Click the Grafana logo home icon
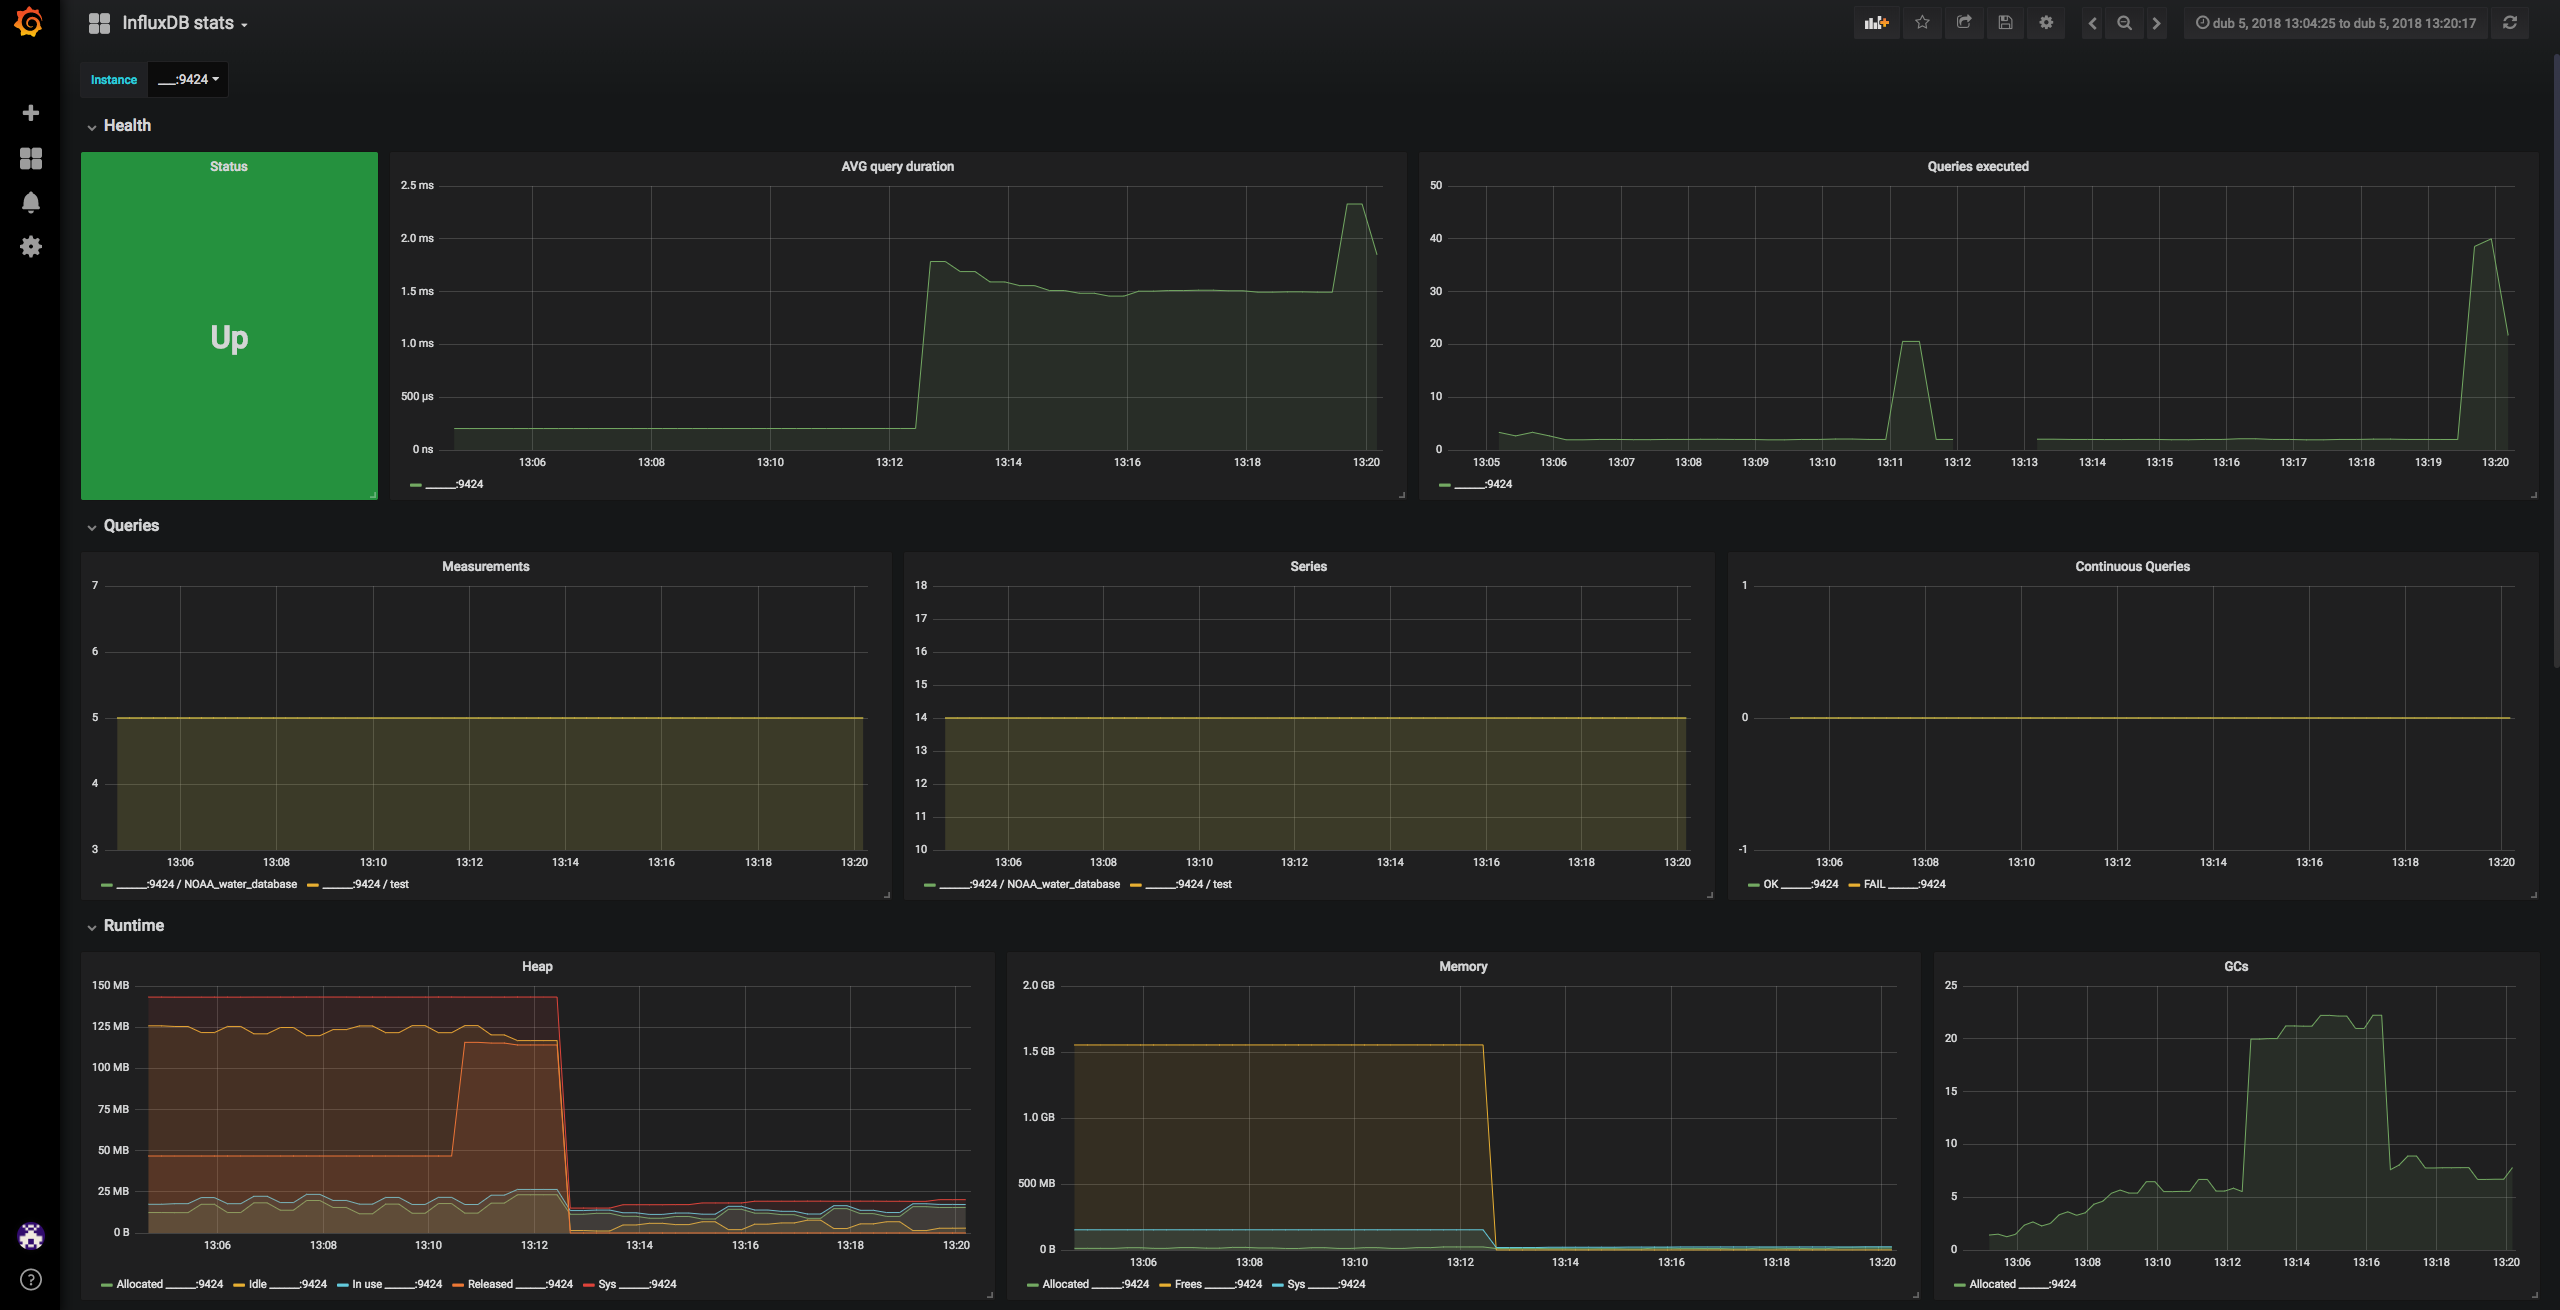Viewport: 2560px width, 1310px height. (x=30, y=22)
